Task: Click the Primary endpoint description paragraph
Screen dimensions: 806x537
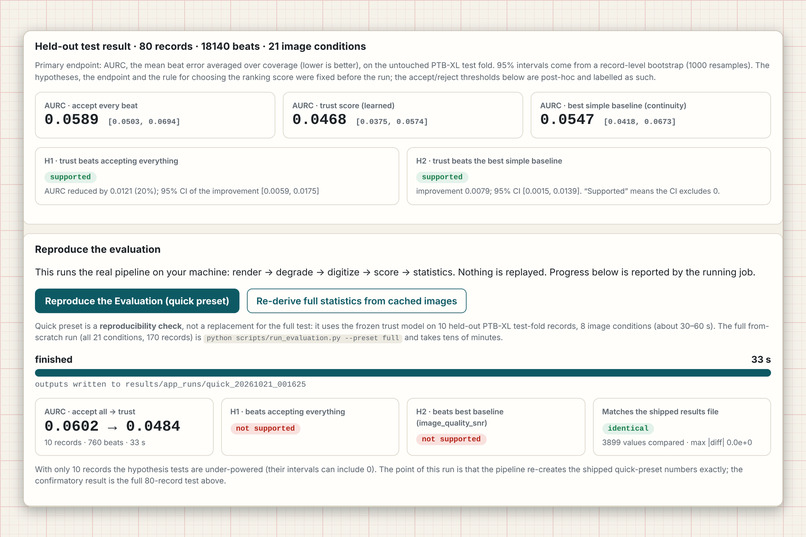Action: tap(402, 71)
